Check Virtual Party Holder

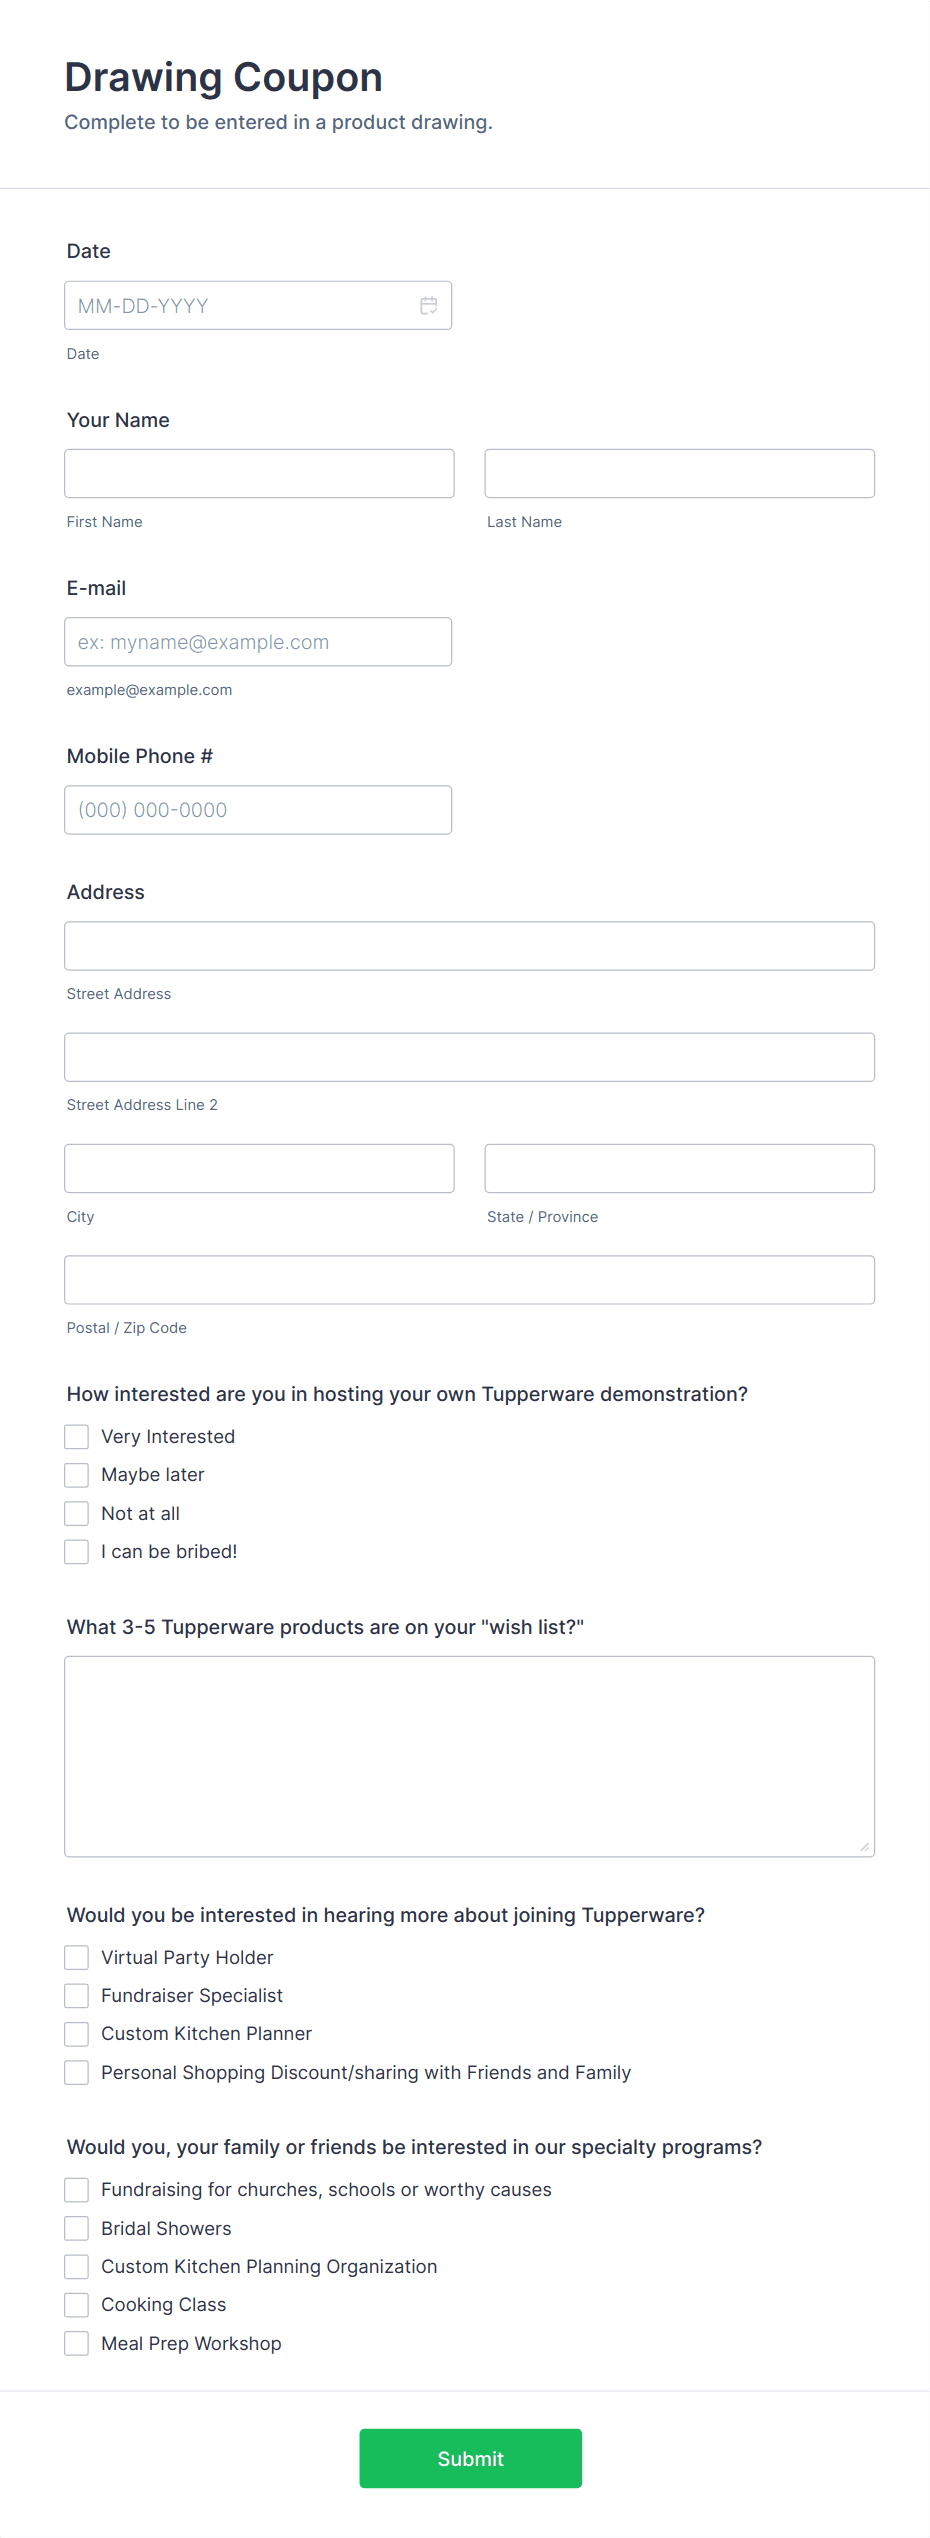pos(76,1957)
